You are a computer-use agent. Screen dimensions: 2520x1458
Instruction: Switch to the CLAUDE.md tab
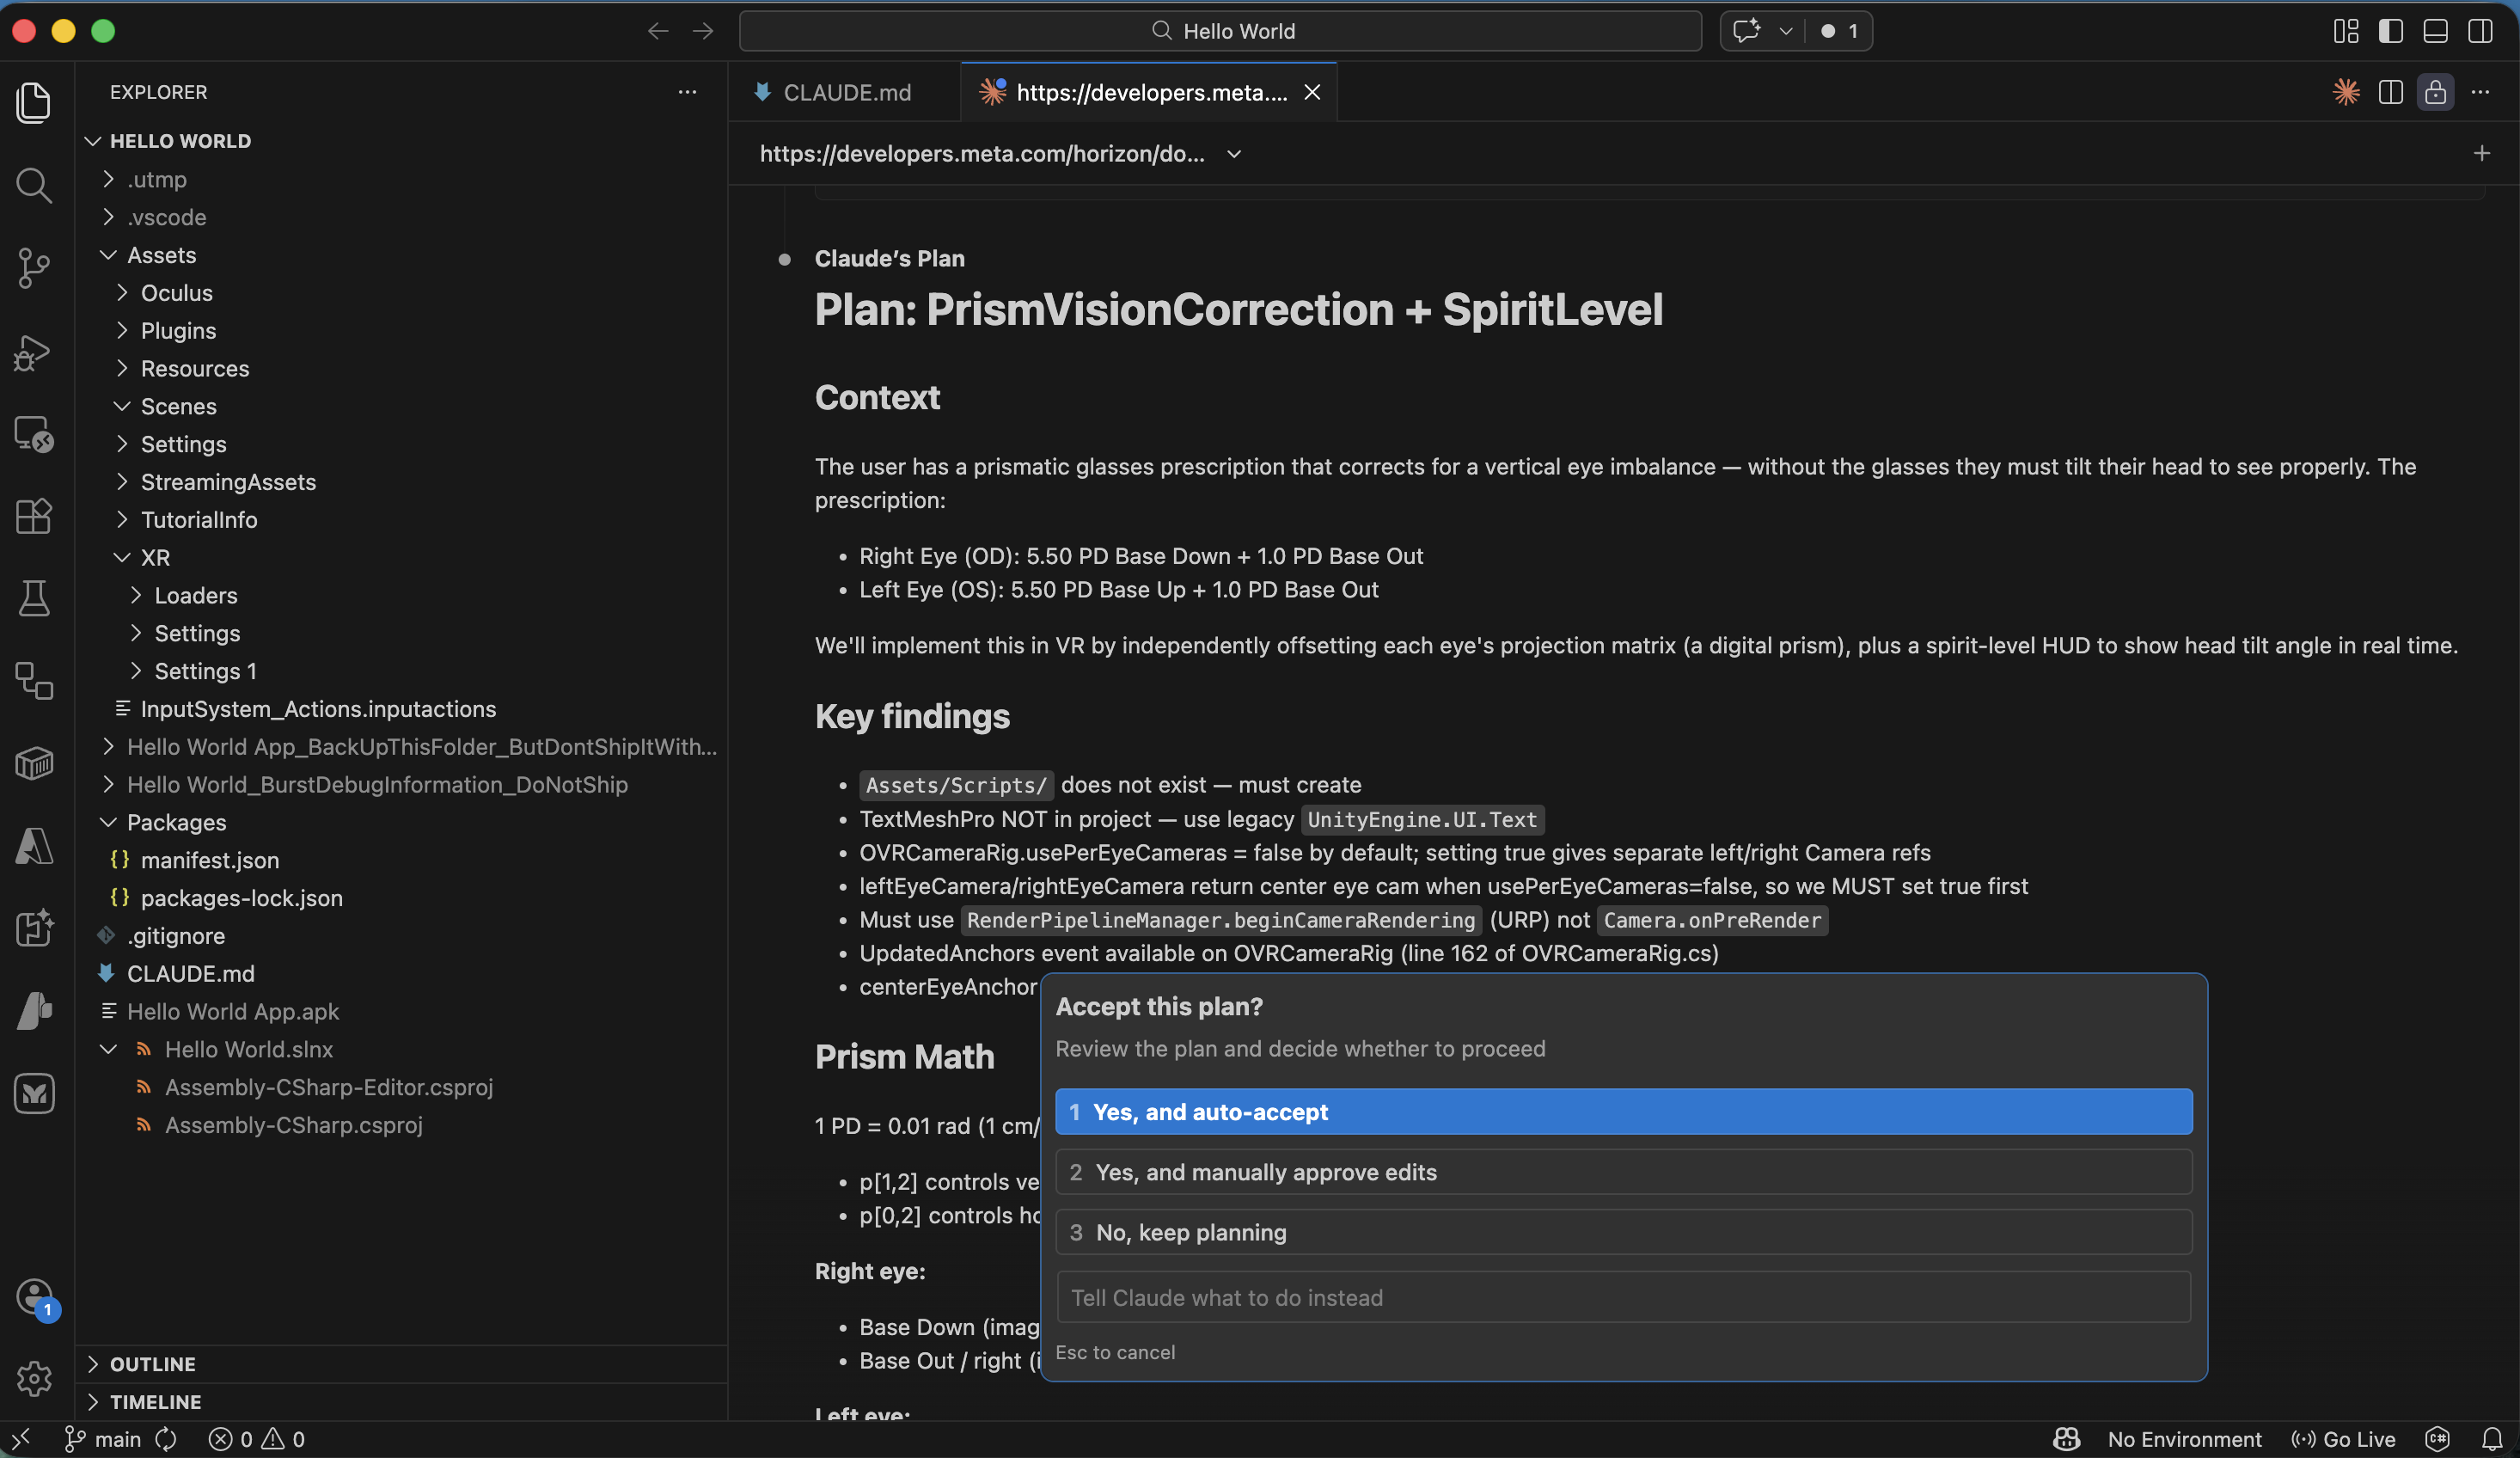click(x=846, y=92)
